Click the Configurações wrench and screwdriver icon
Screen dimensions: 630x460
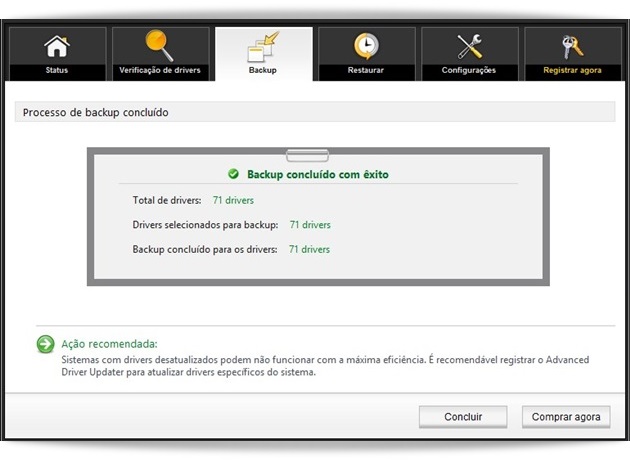pos(469,46)
